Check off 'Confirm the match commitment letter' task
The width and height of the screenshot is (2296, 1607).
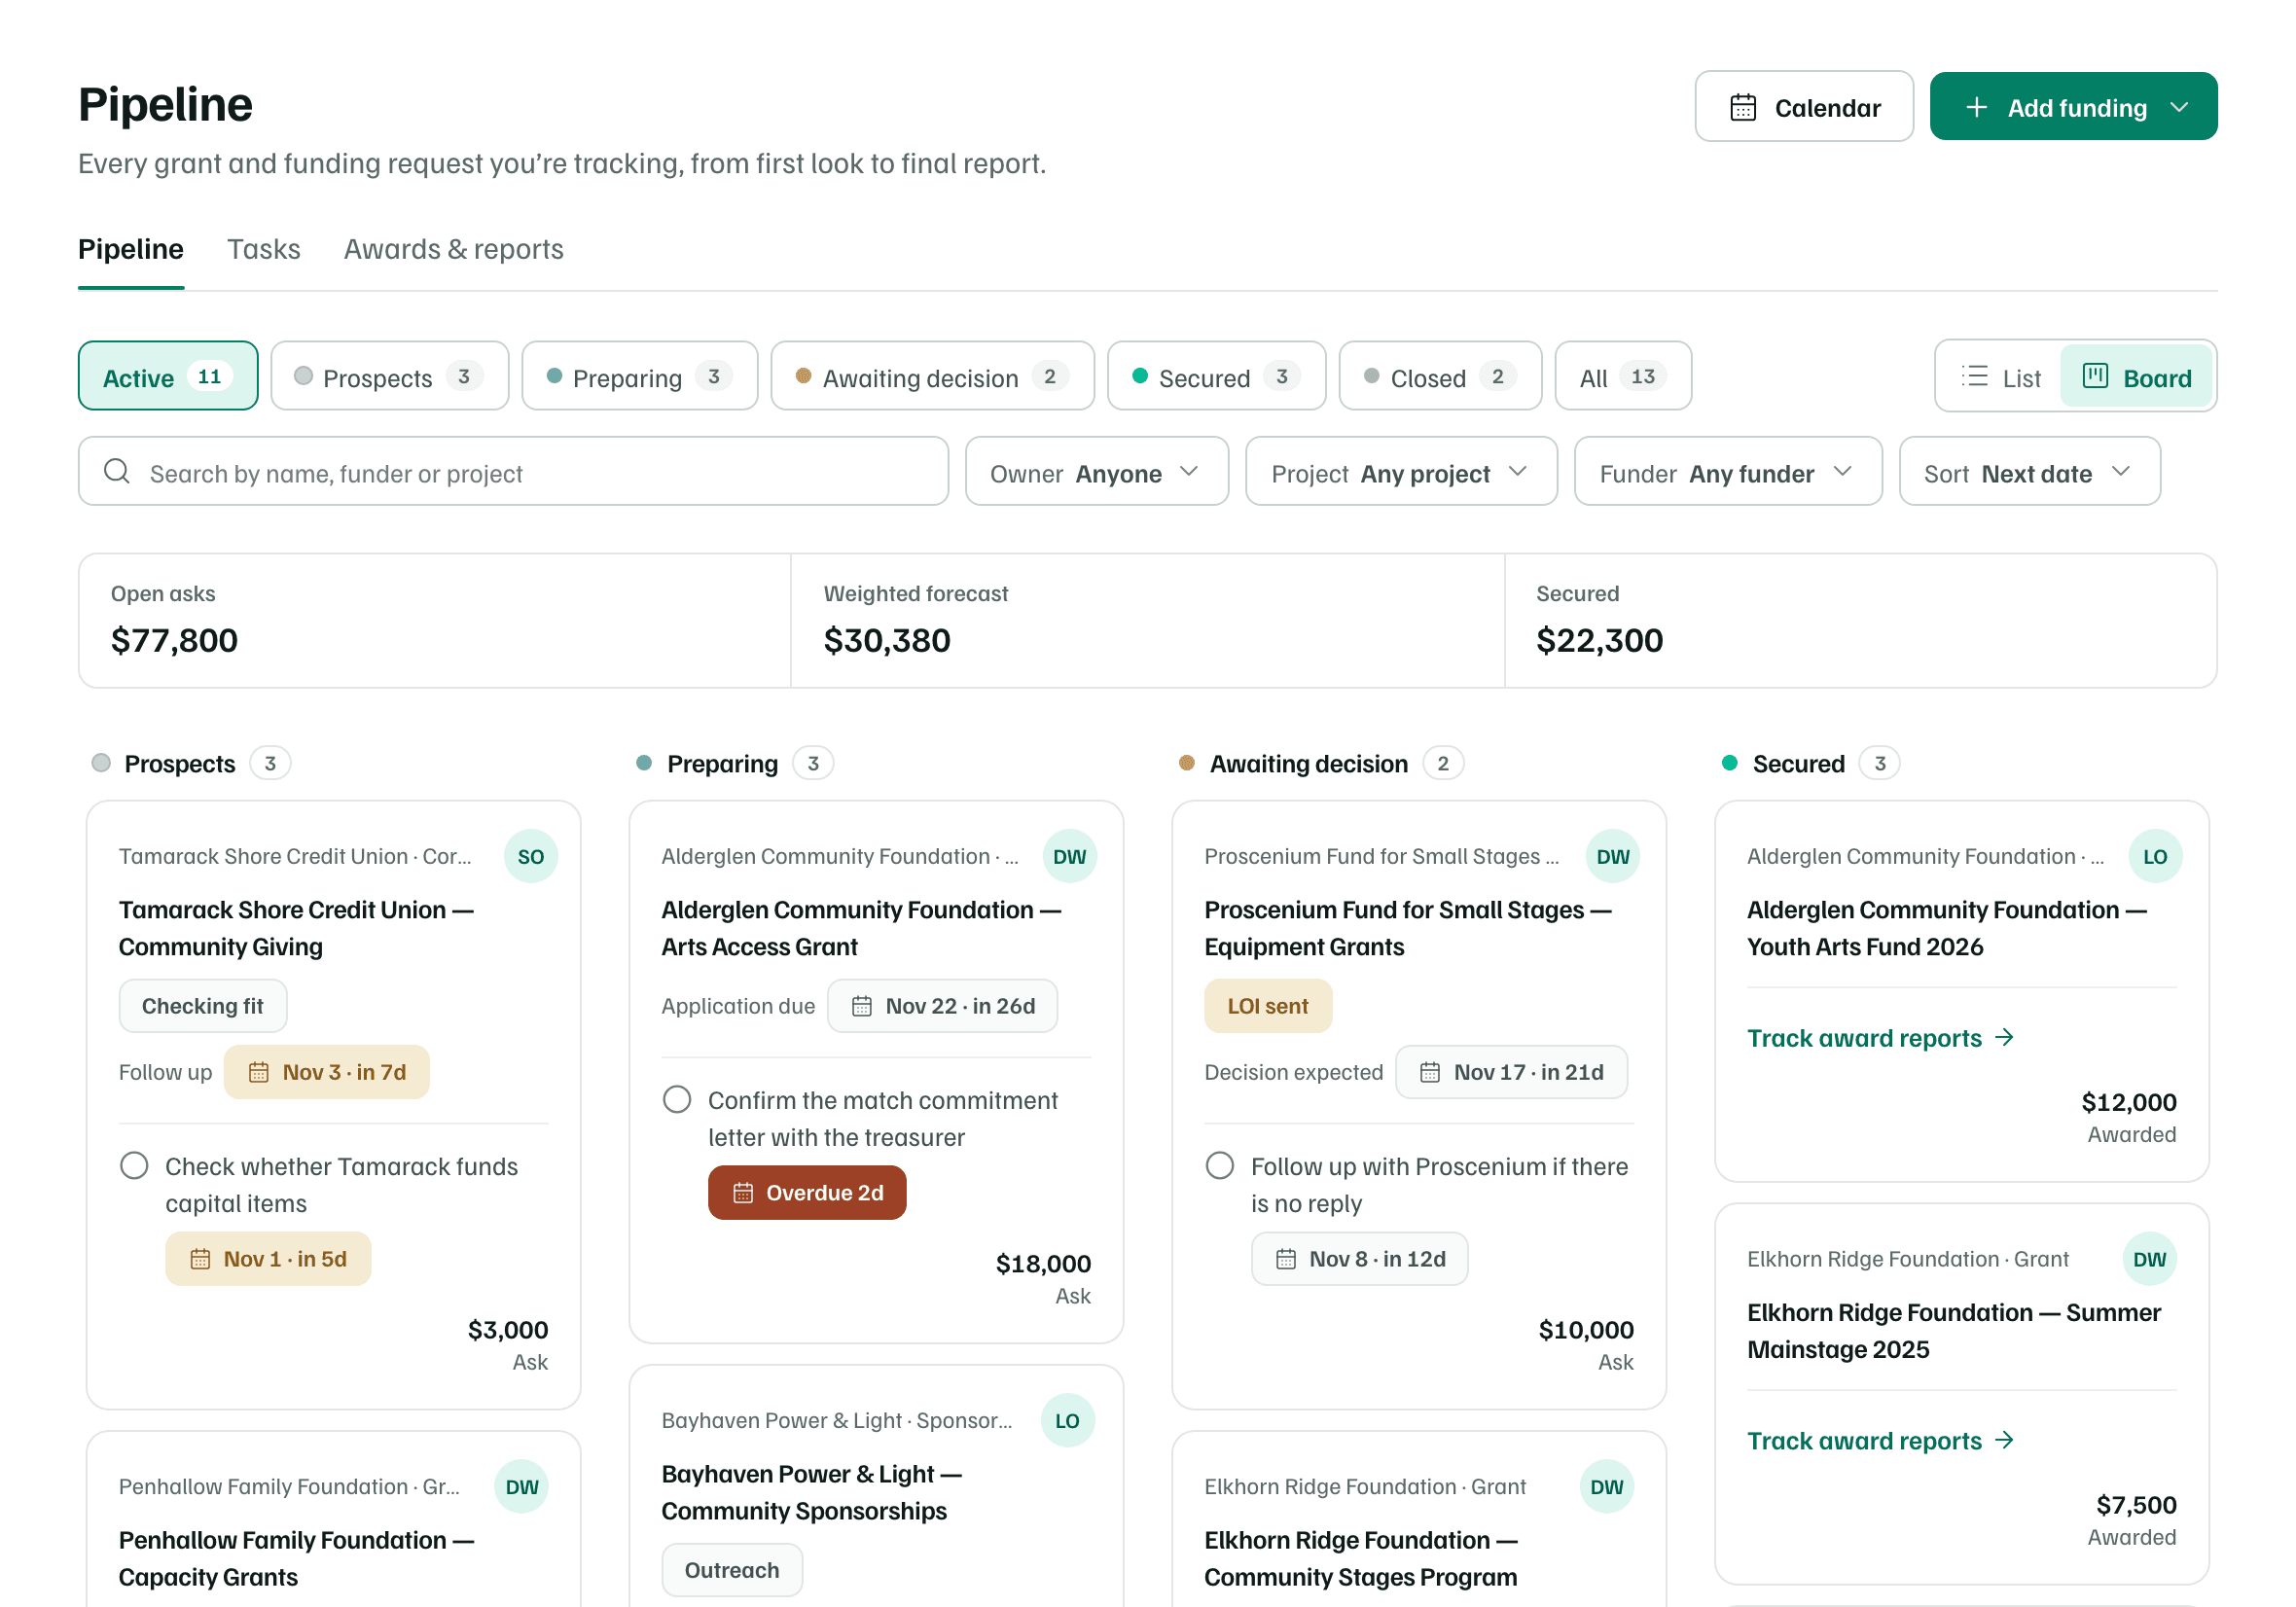677,1100
